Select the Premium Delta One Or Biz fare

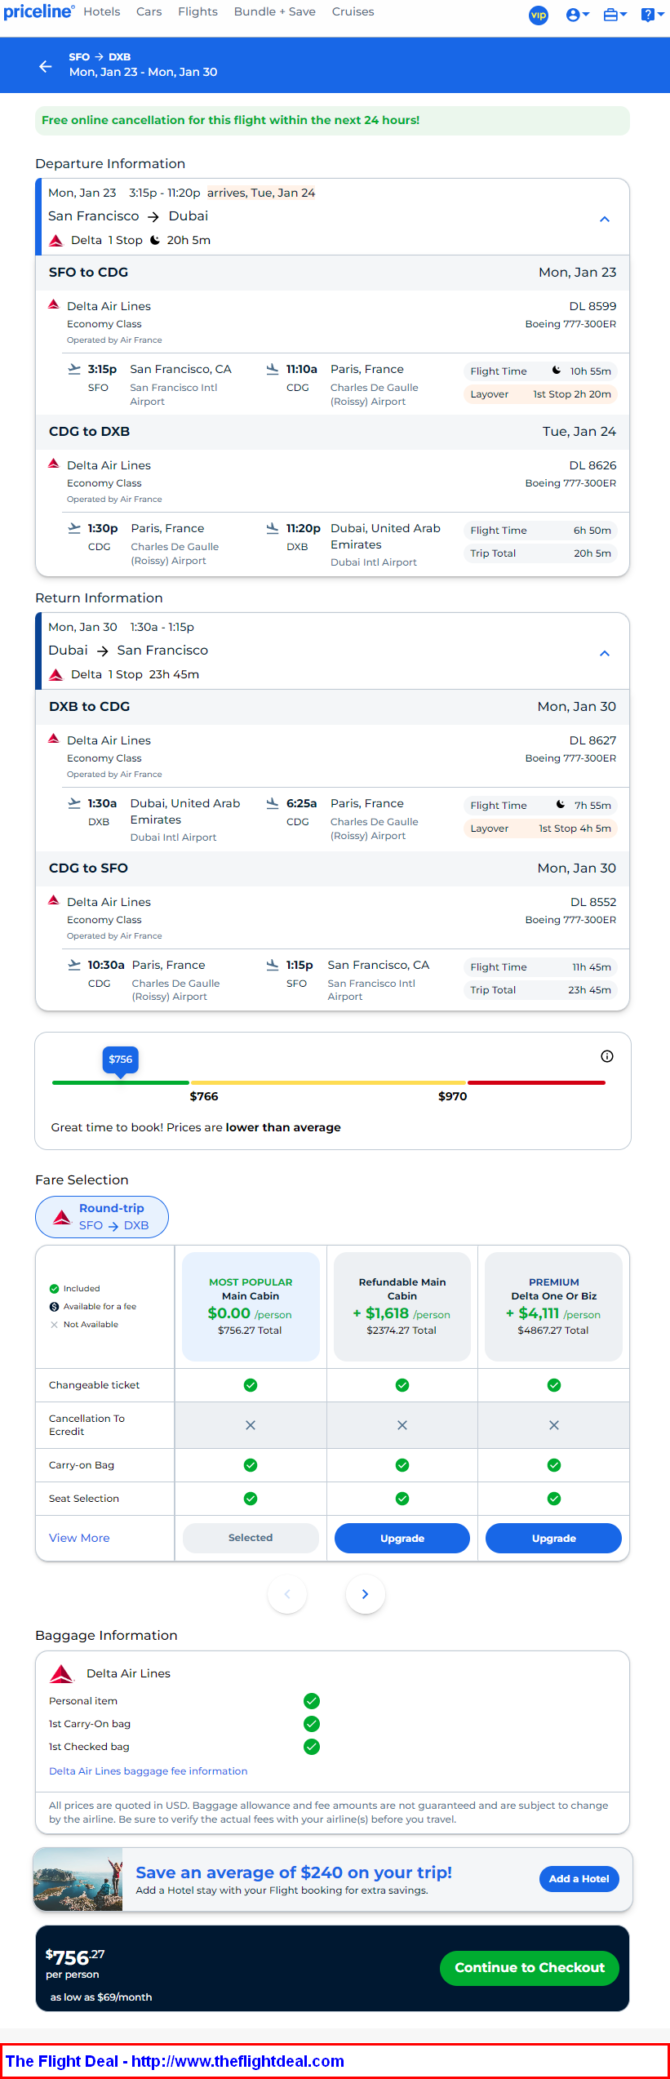(x=554, y=1306)
